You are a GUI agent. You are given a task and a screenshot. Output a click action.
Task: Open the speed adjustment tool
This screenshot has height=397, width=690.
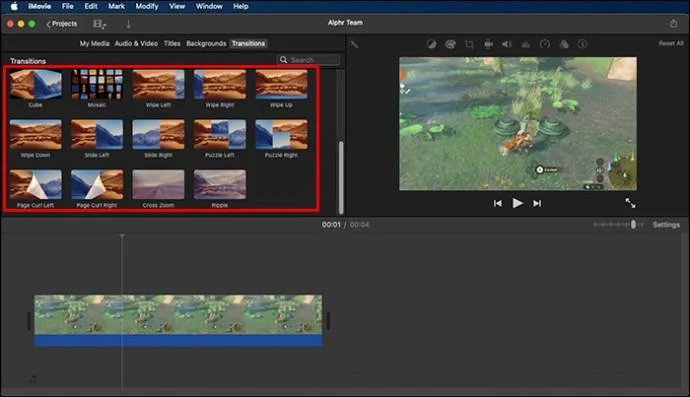pyautogui.click(x=545, y=44)
